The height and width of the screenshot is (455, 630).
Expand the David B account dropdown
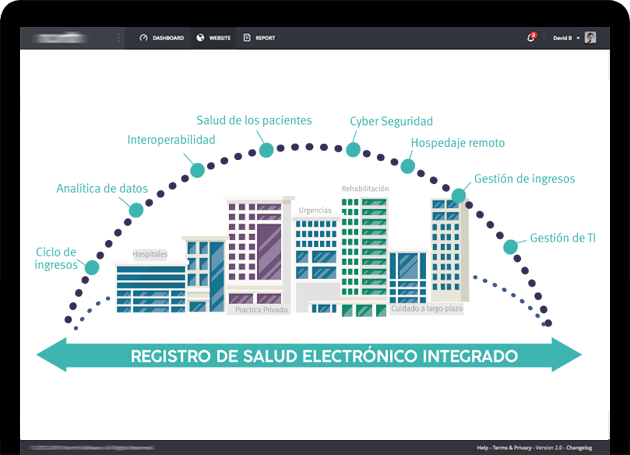[578, 38]
